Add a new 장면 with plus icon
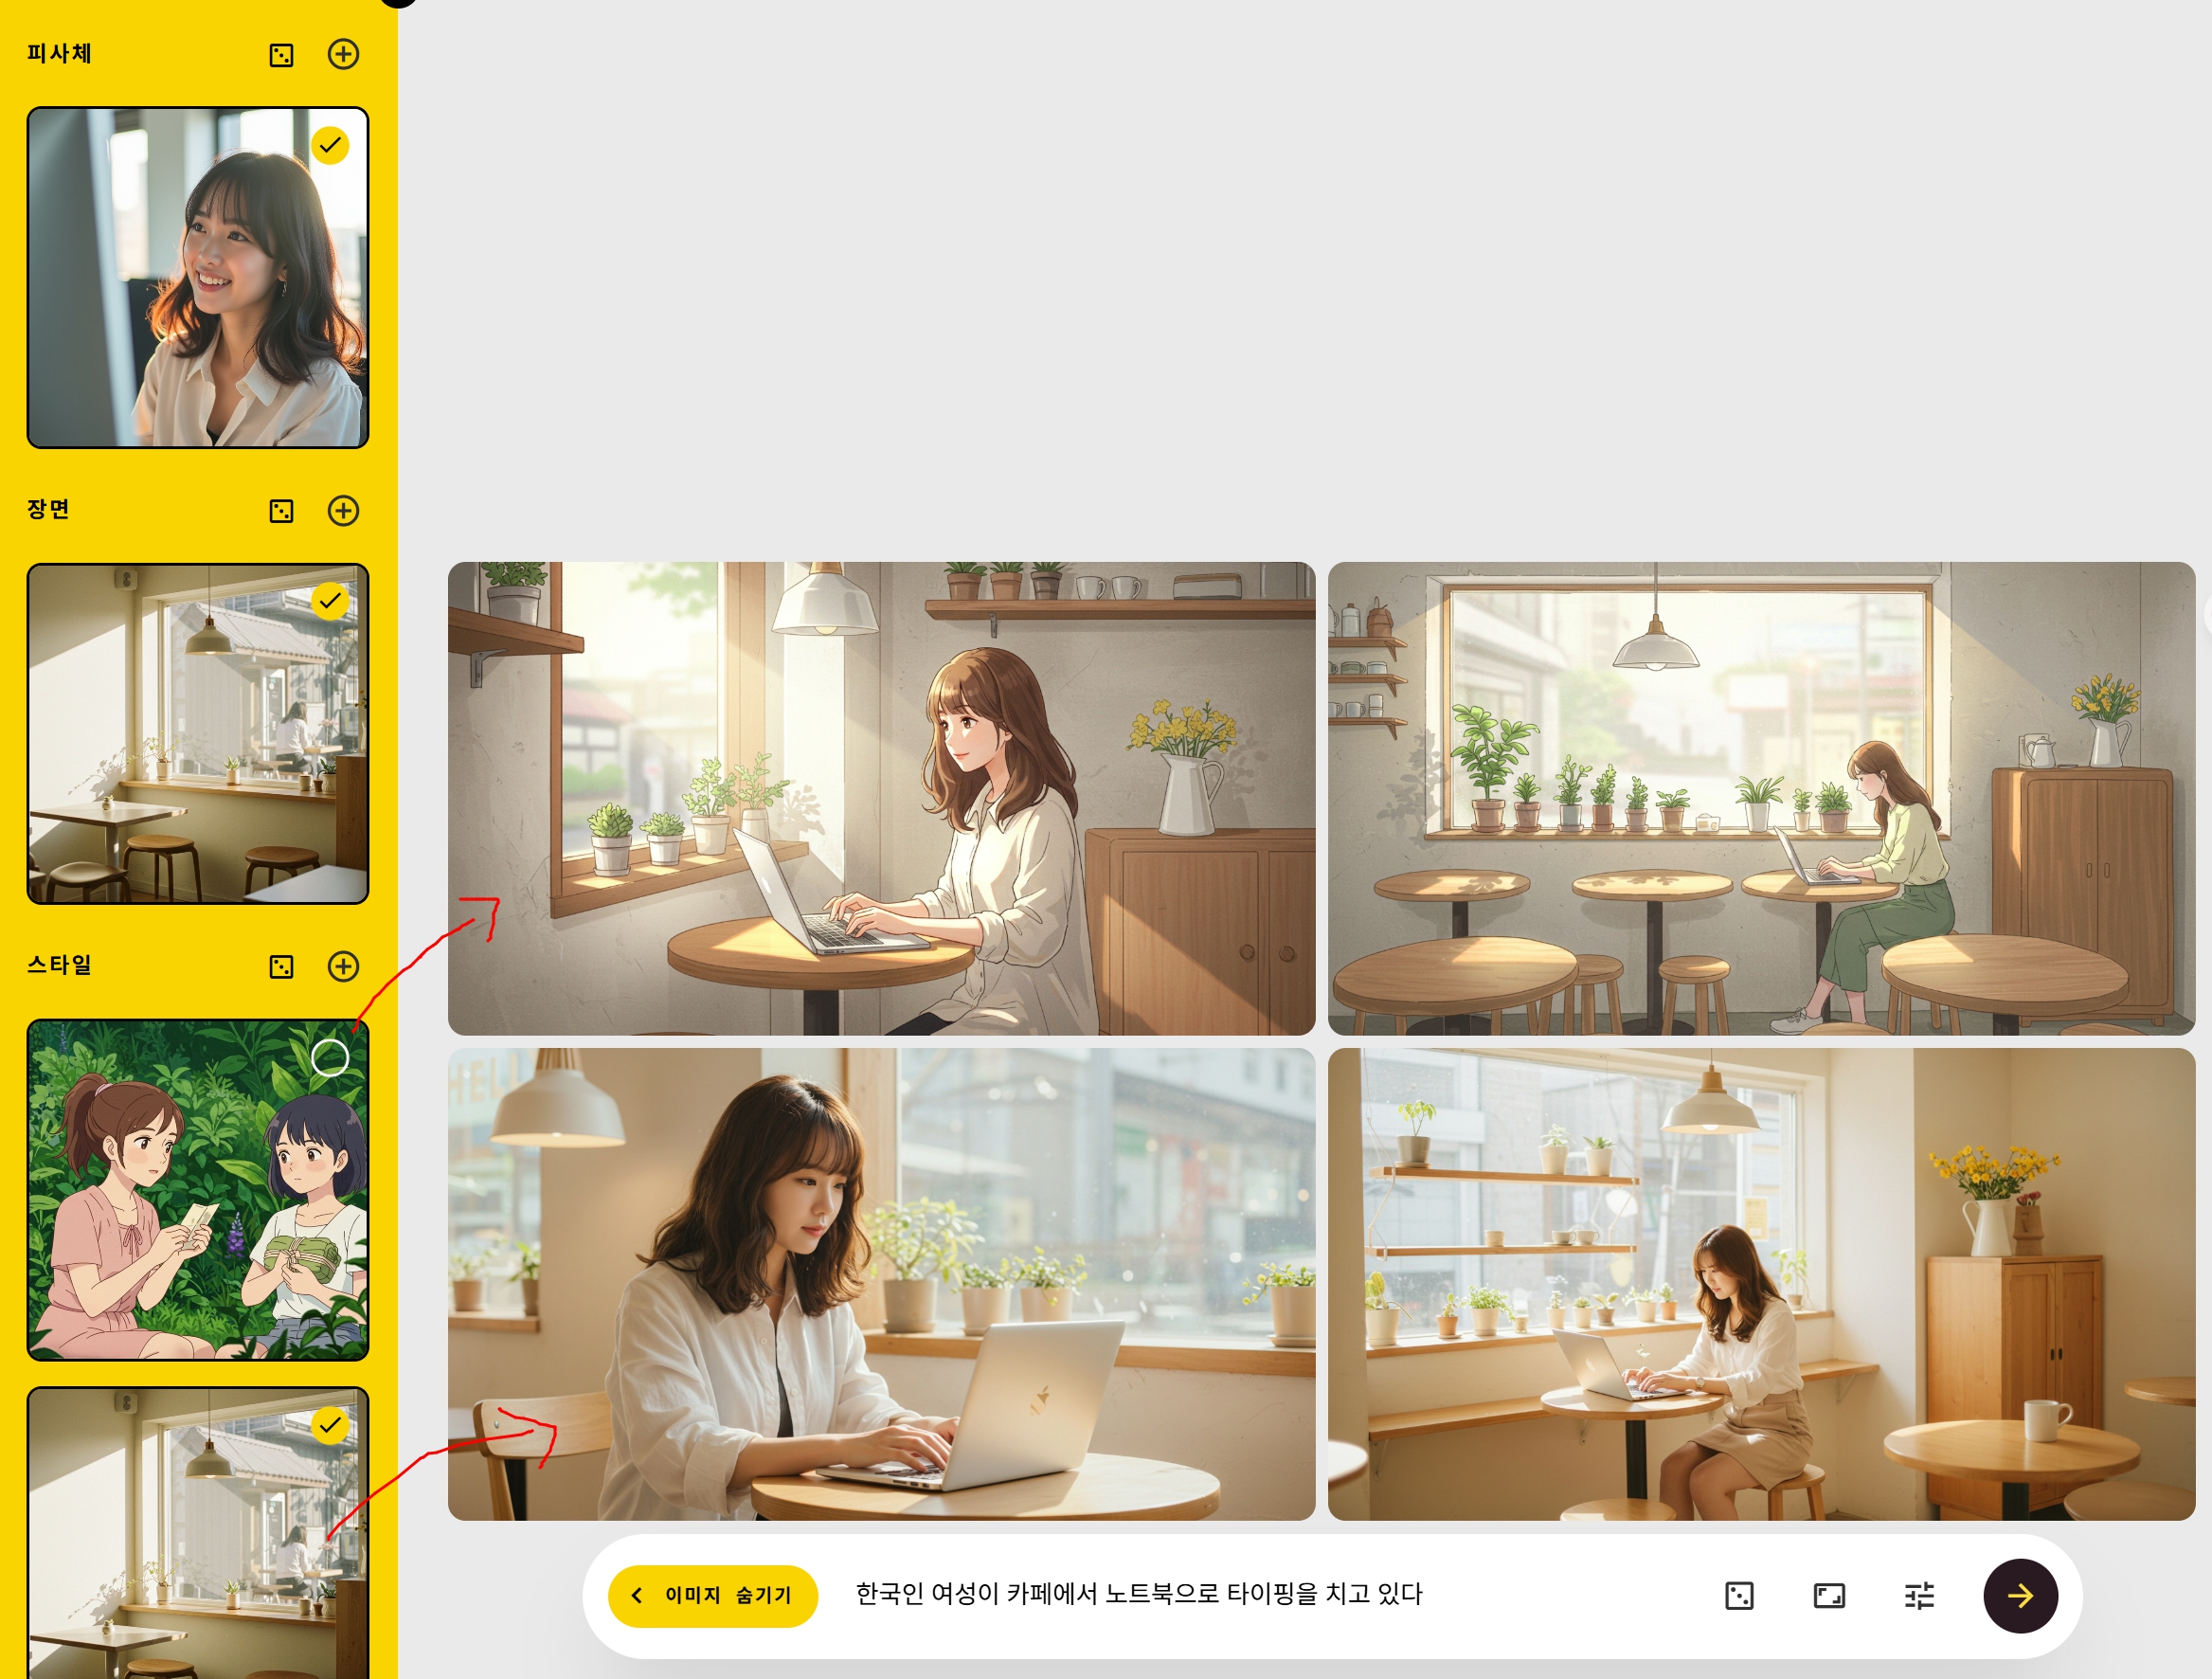This screenshot has width=2212, height=1679. (343, 511)
